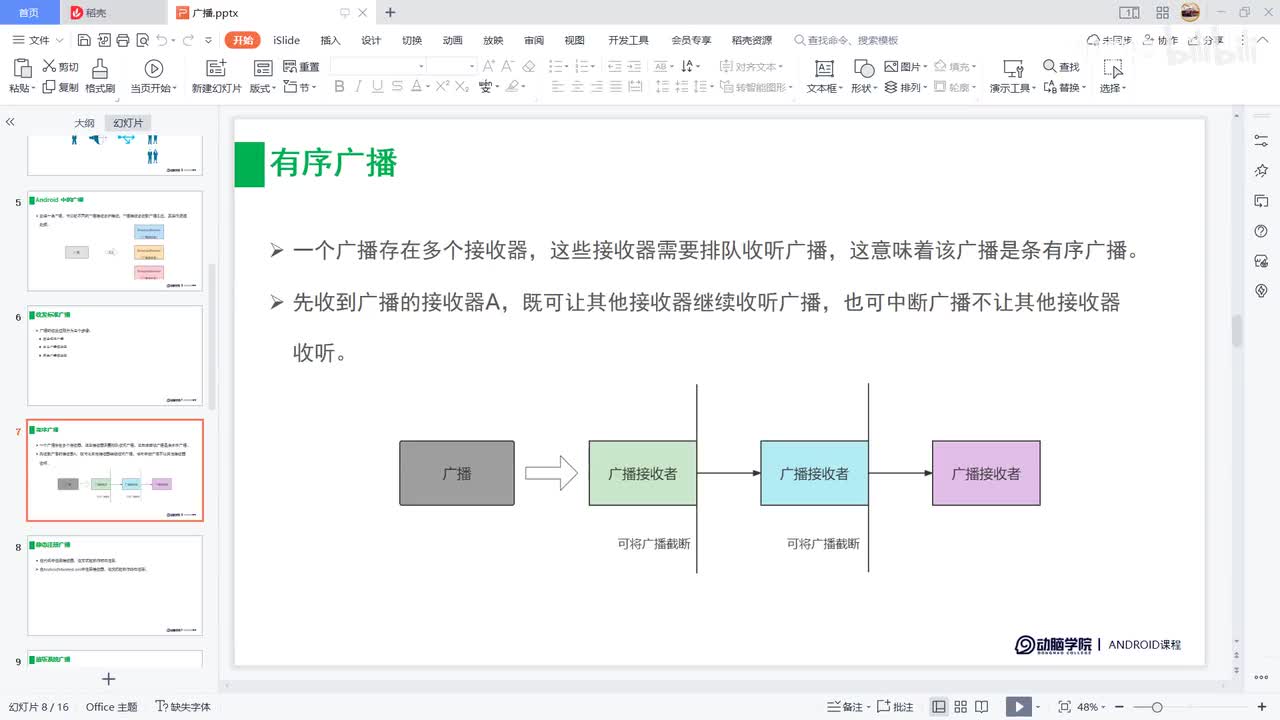
Task: Click the Find (查找) magnifier icon
Action: [x=1049, y=66]
